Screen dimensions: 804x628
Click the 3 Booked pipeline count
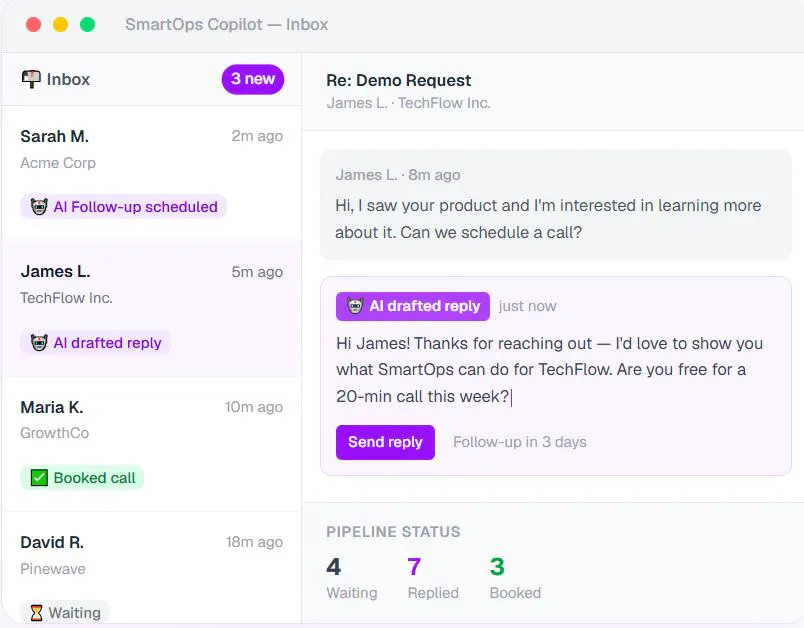click(515, 579)
